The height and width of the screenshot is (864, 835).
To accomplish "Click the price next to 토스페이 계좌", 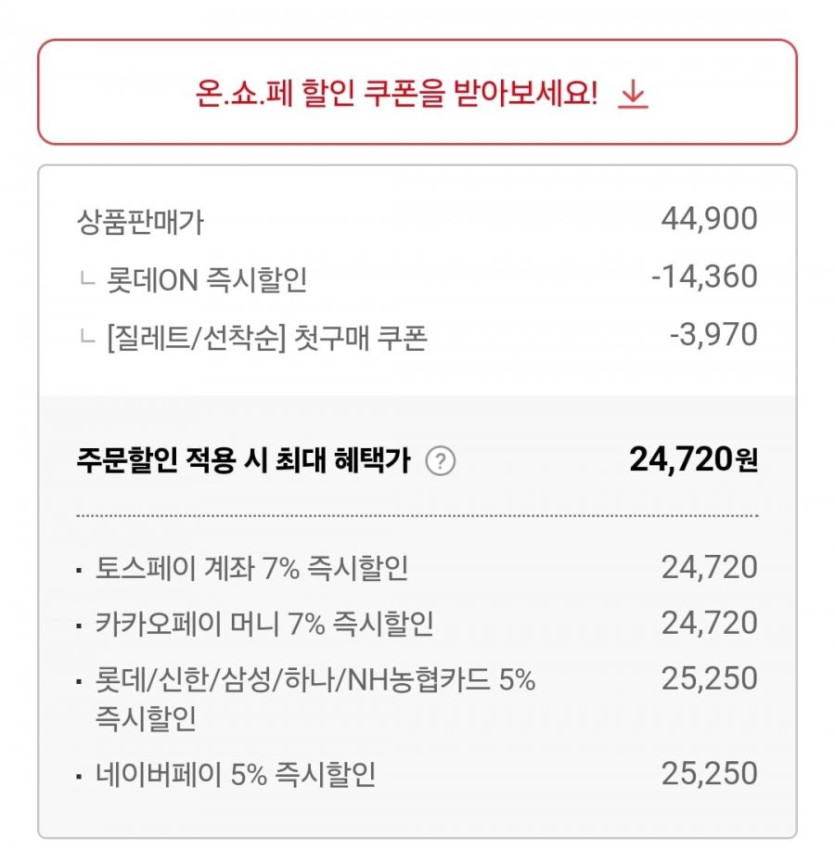I will (x=709, y=568).
